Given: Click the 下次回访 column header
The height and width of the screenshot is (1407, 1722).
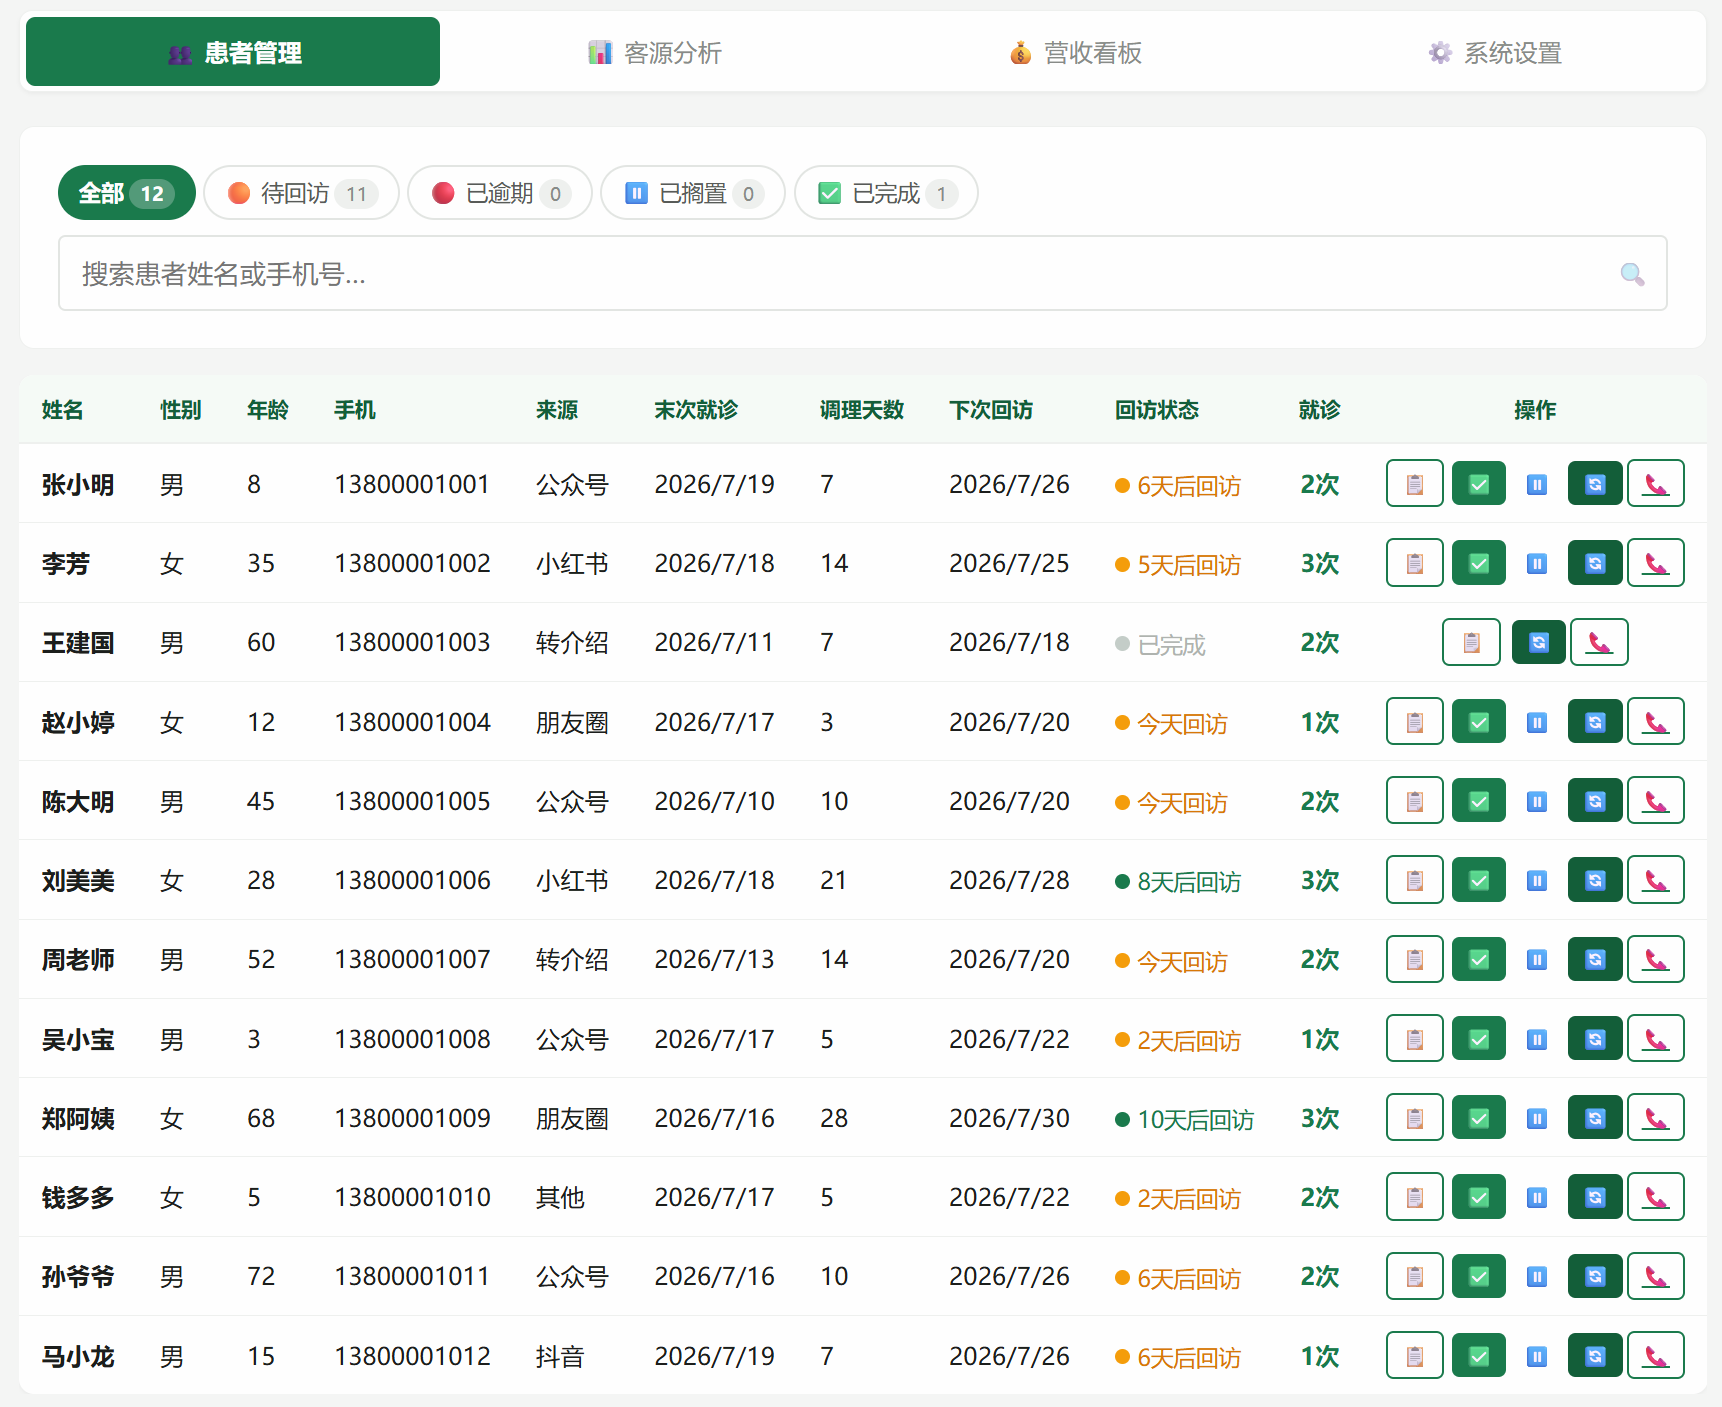Looking at the screenshot, I should pos(991,410).
